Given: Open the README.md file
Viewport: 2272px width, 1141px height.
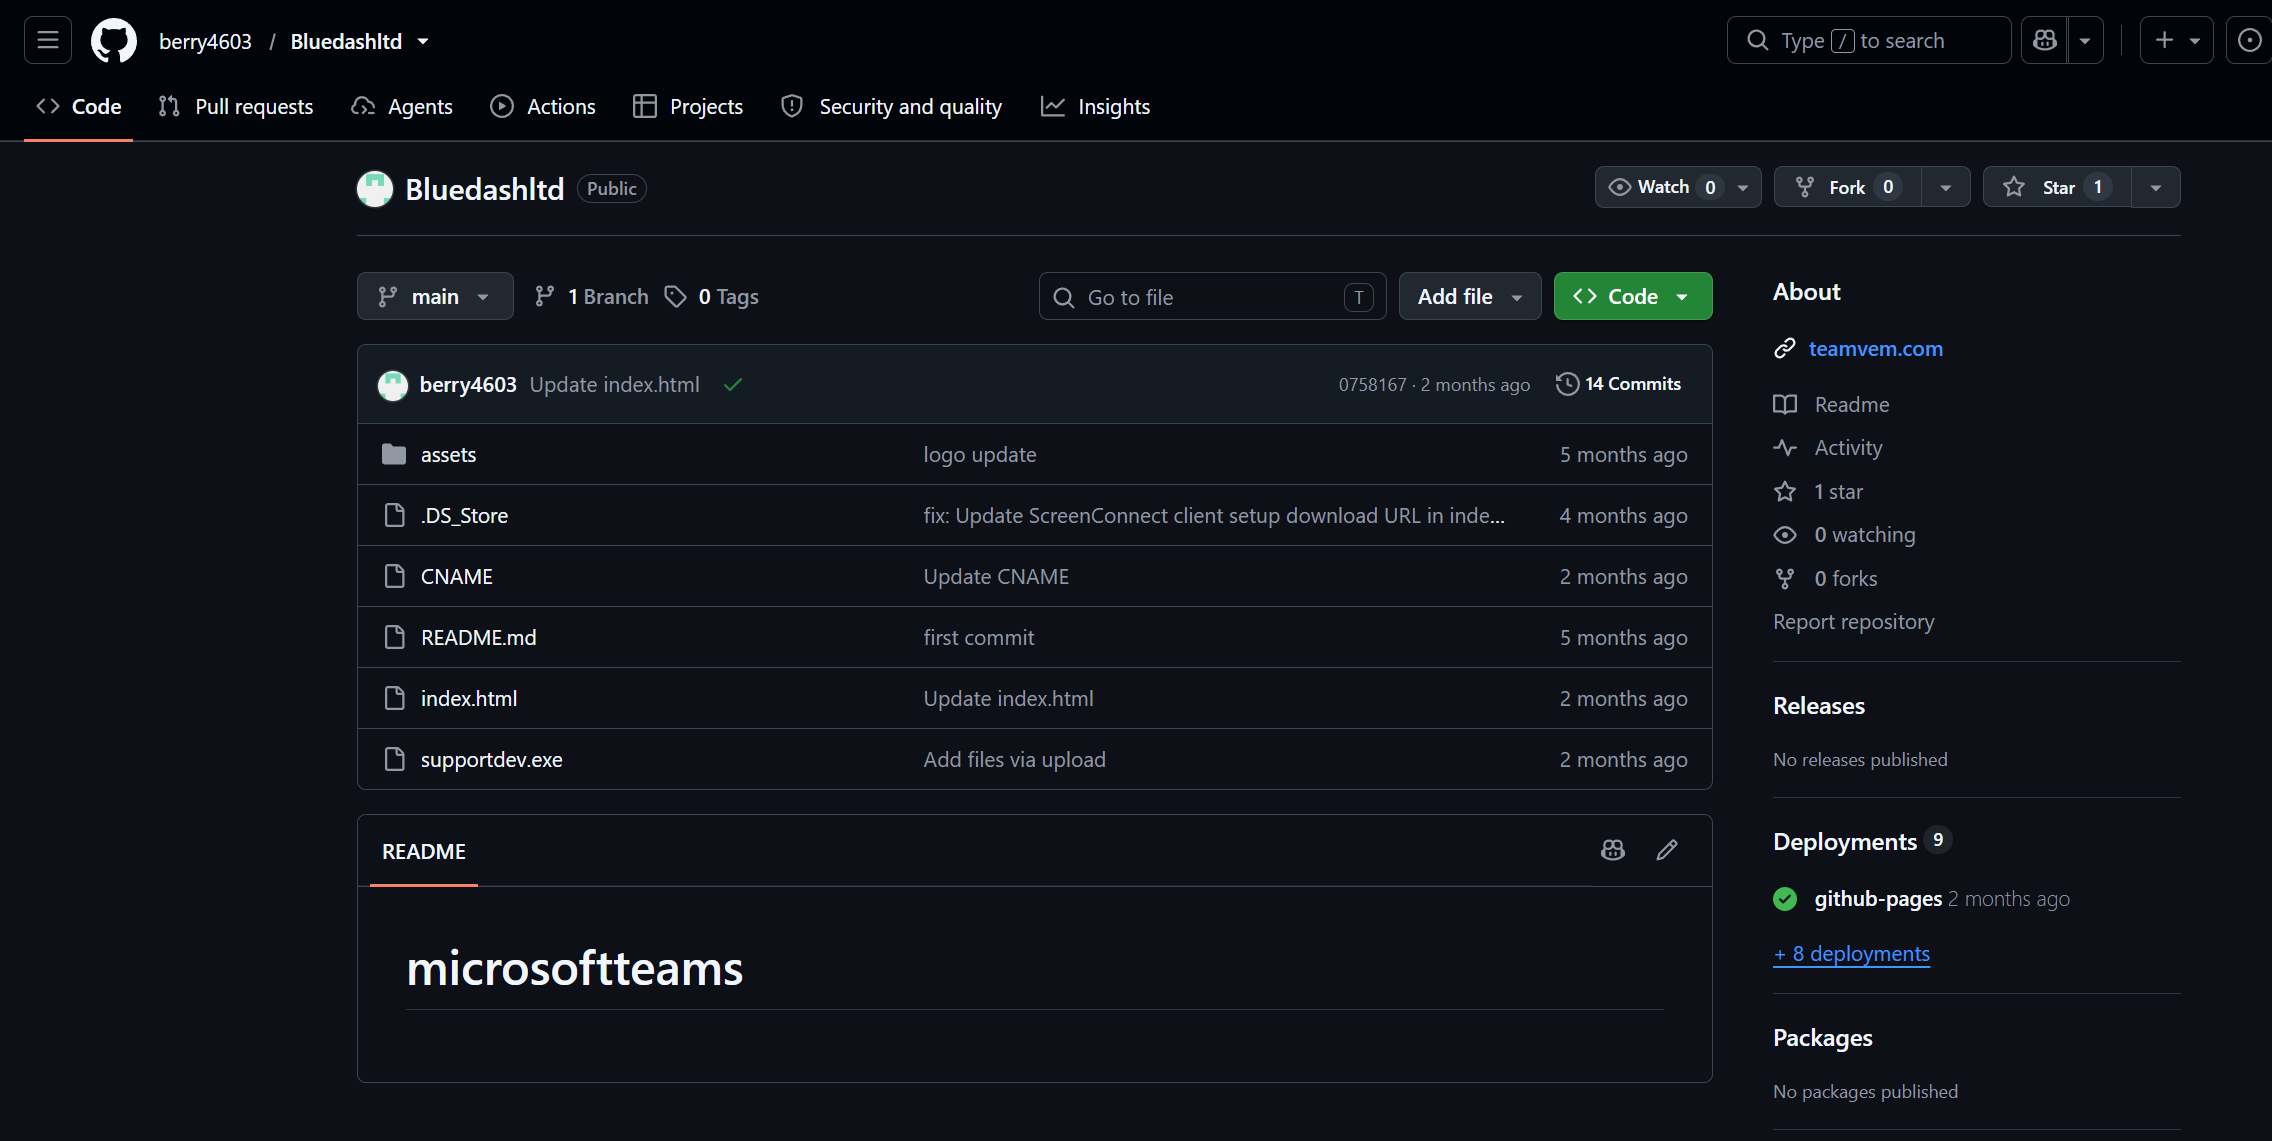Looking at the screenshot, I should coord(478,637).
